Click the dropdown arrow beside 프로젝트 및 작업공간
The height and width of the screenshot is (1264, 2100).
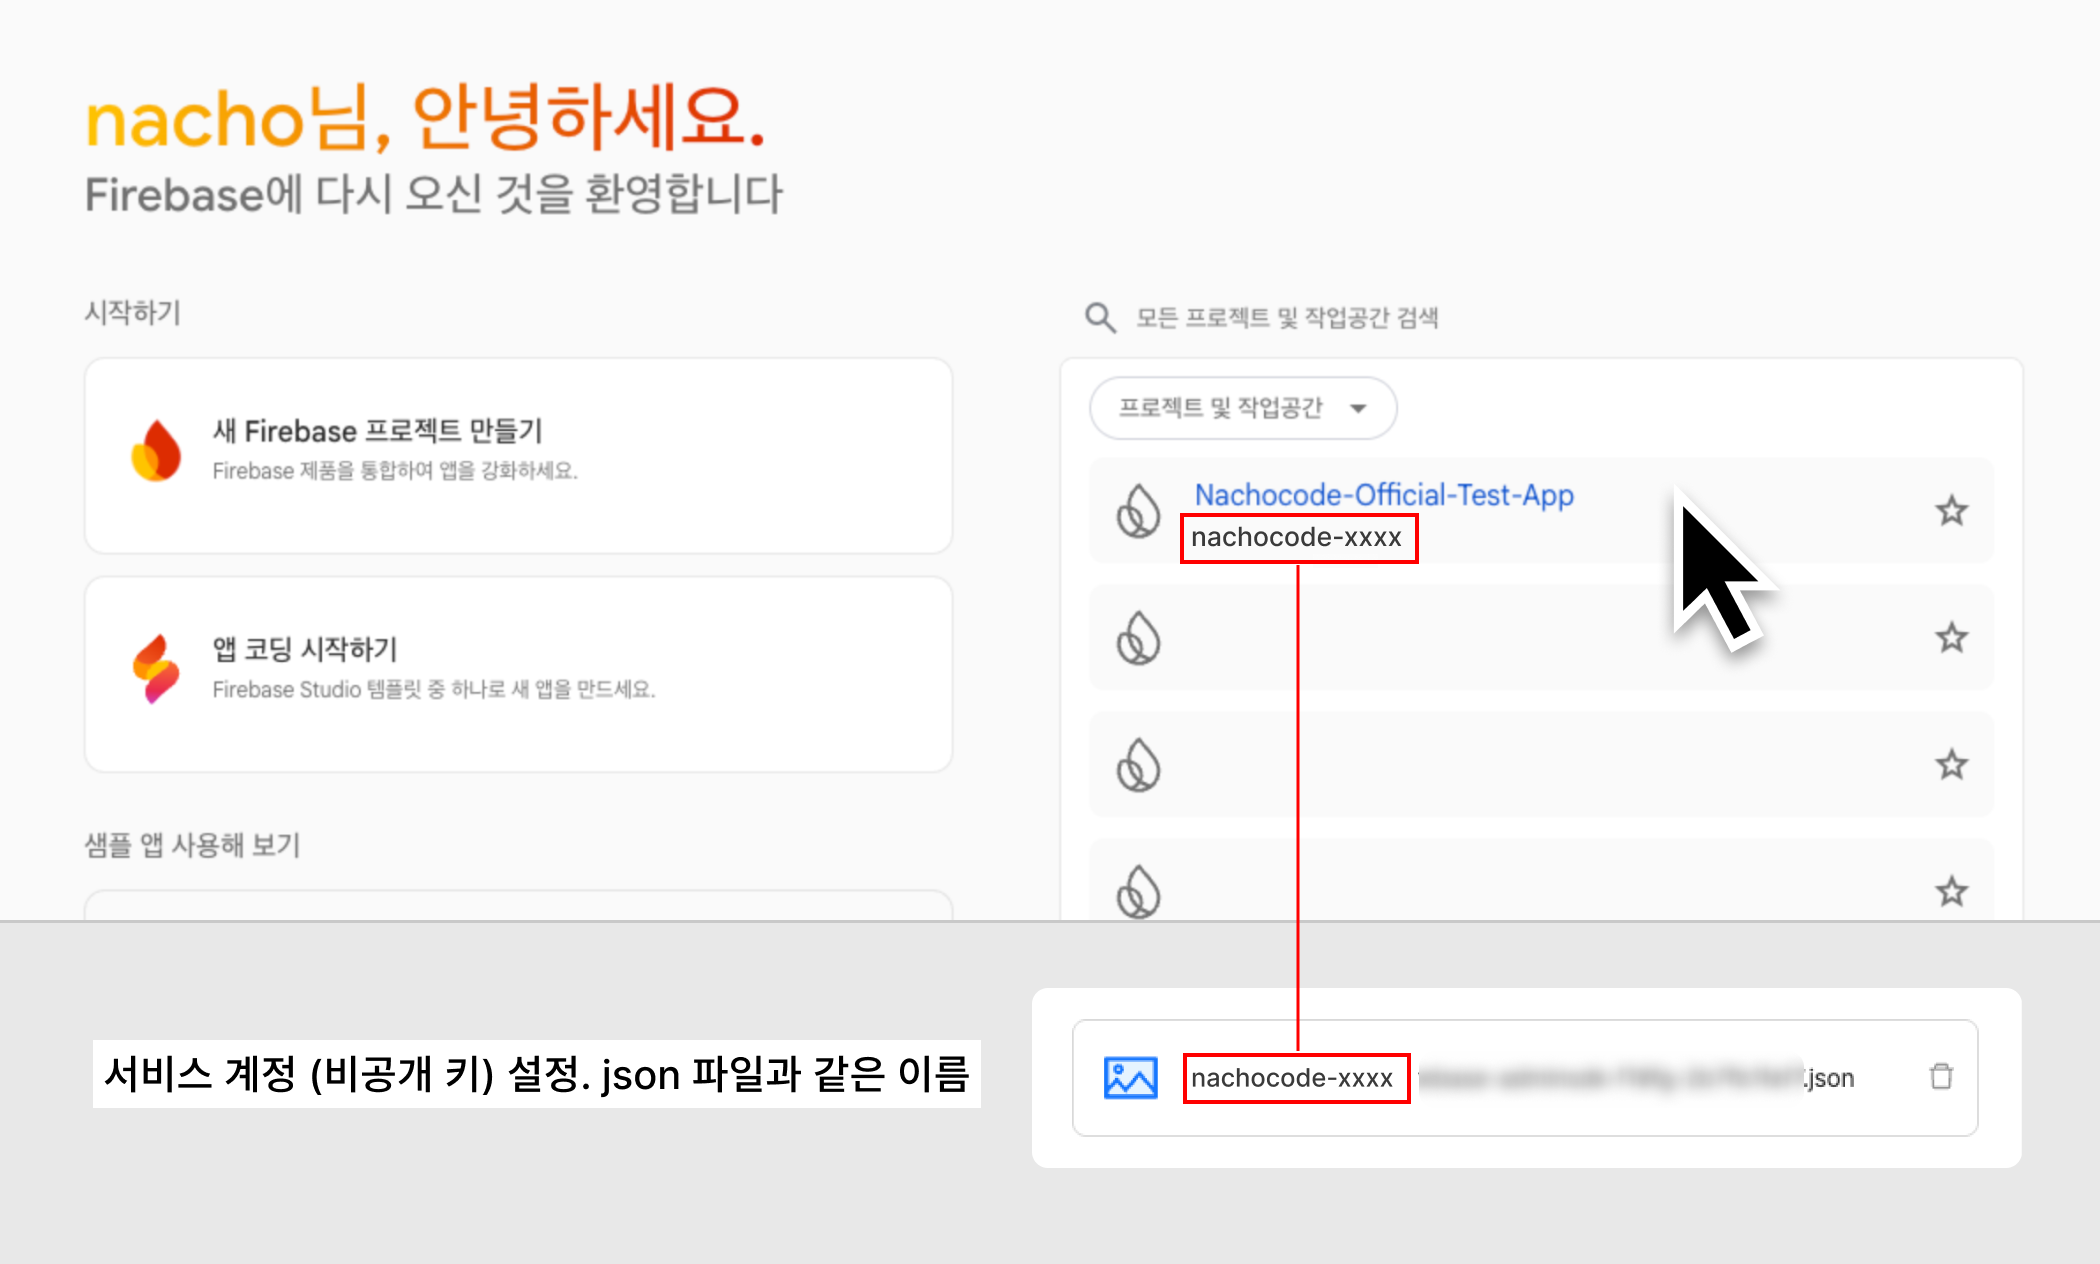click(x=1358, y=408)
